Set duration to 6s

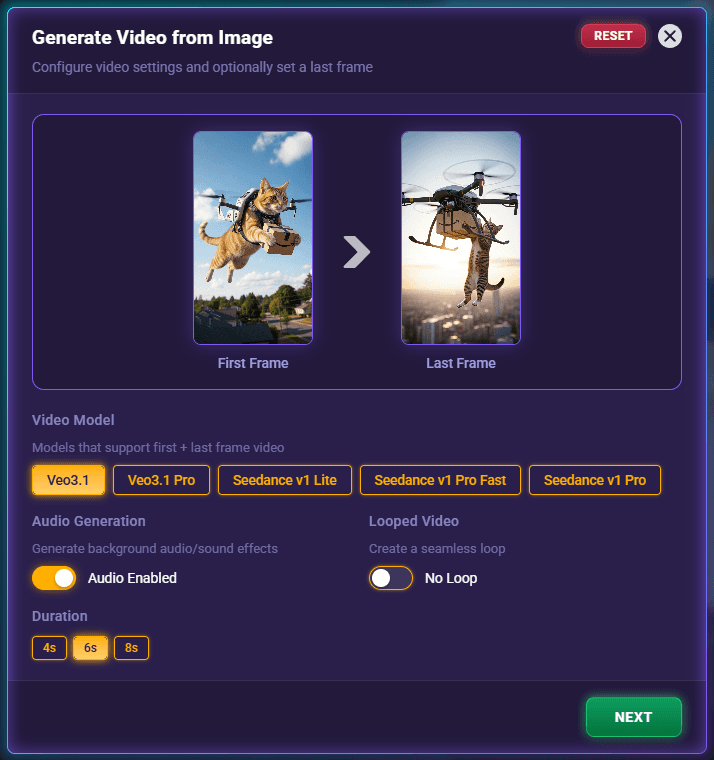click(90, 648)
